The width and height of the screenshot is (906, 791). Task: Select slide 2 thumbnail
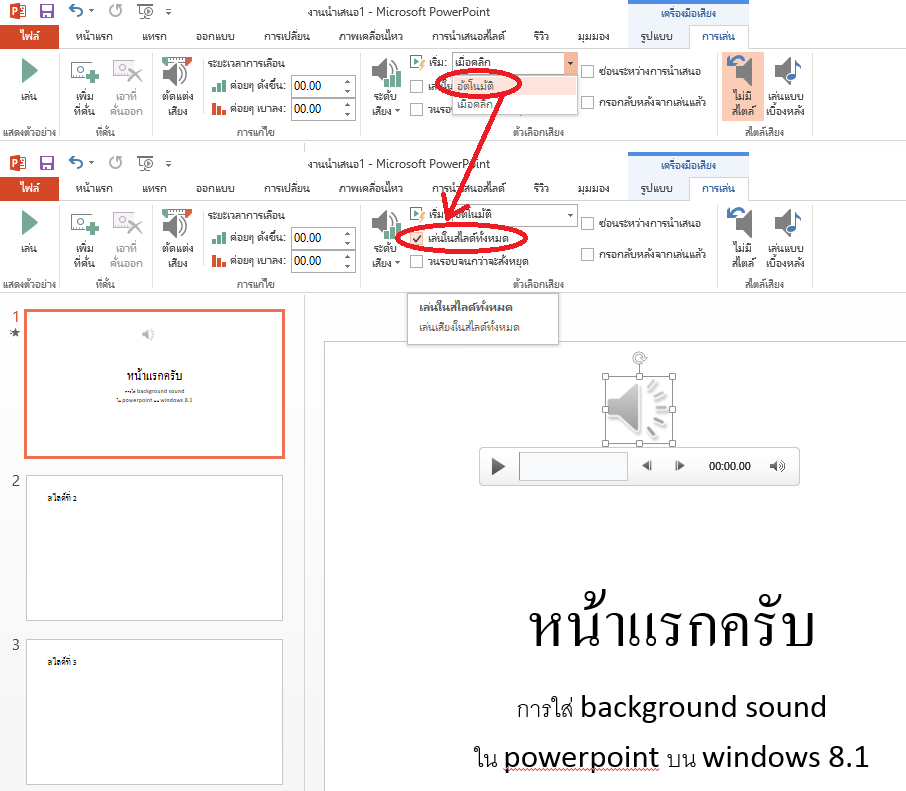(x=154, y=548)
